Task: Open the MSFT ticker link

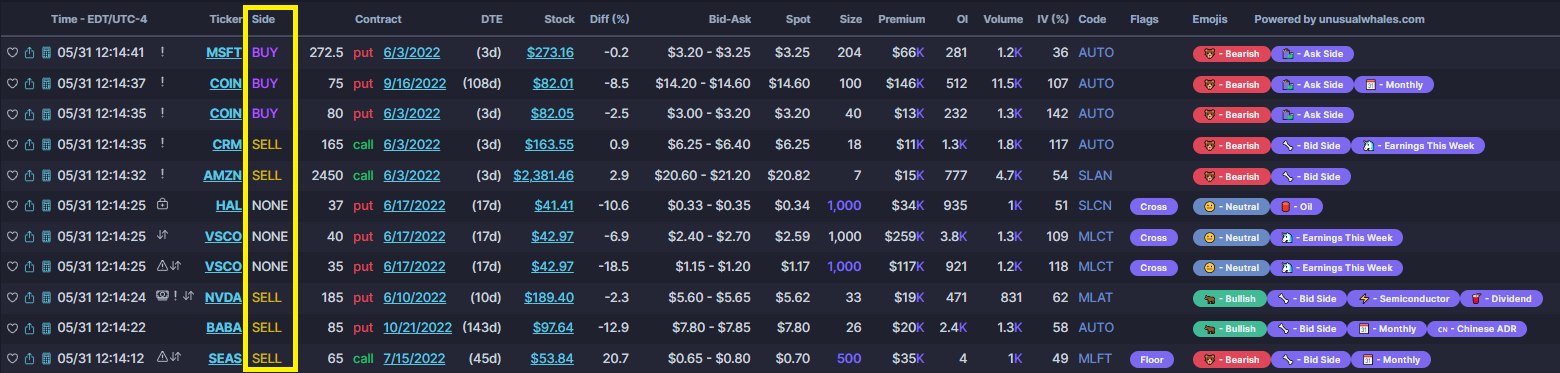Action: click(x=224, y=53)
